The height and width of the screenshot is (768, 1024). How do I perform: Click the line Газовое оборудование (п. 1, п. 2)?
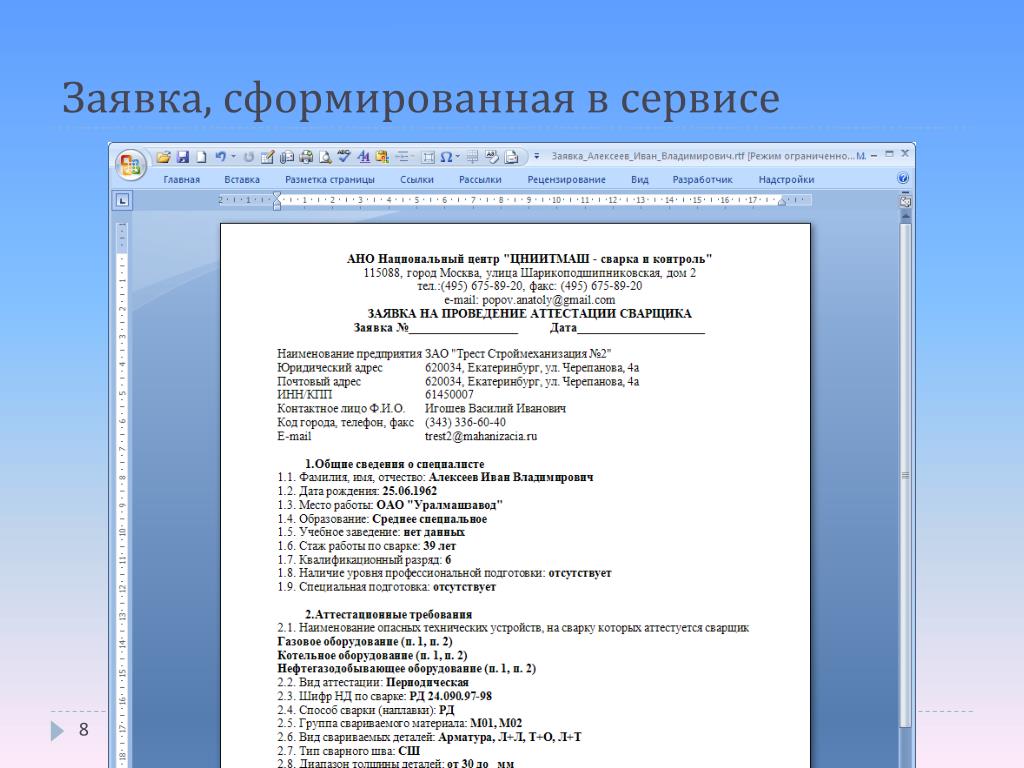(364, 642)
